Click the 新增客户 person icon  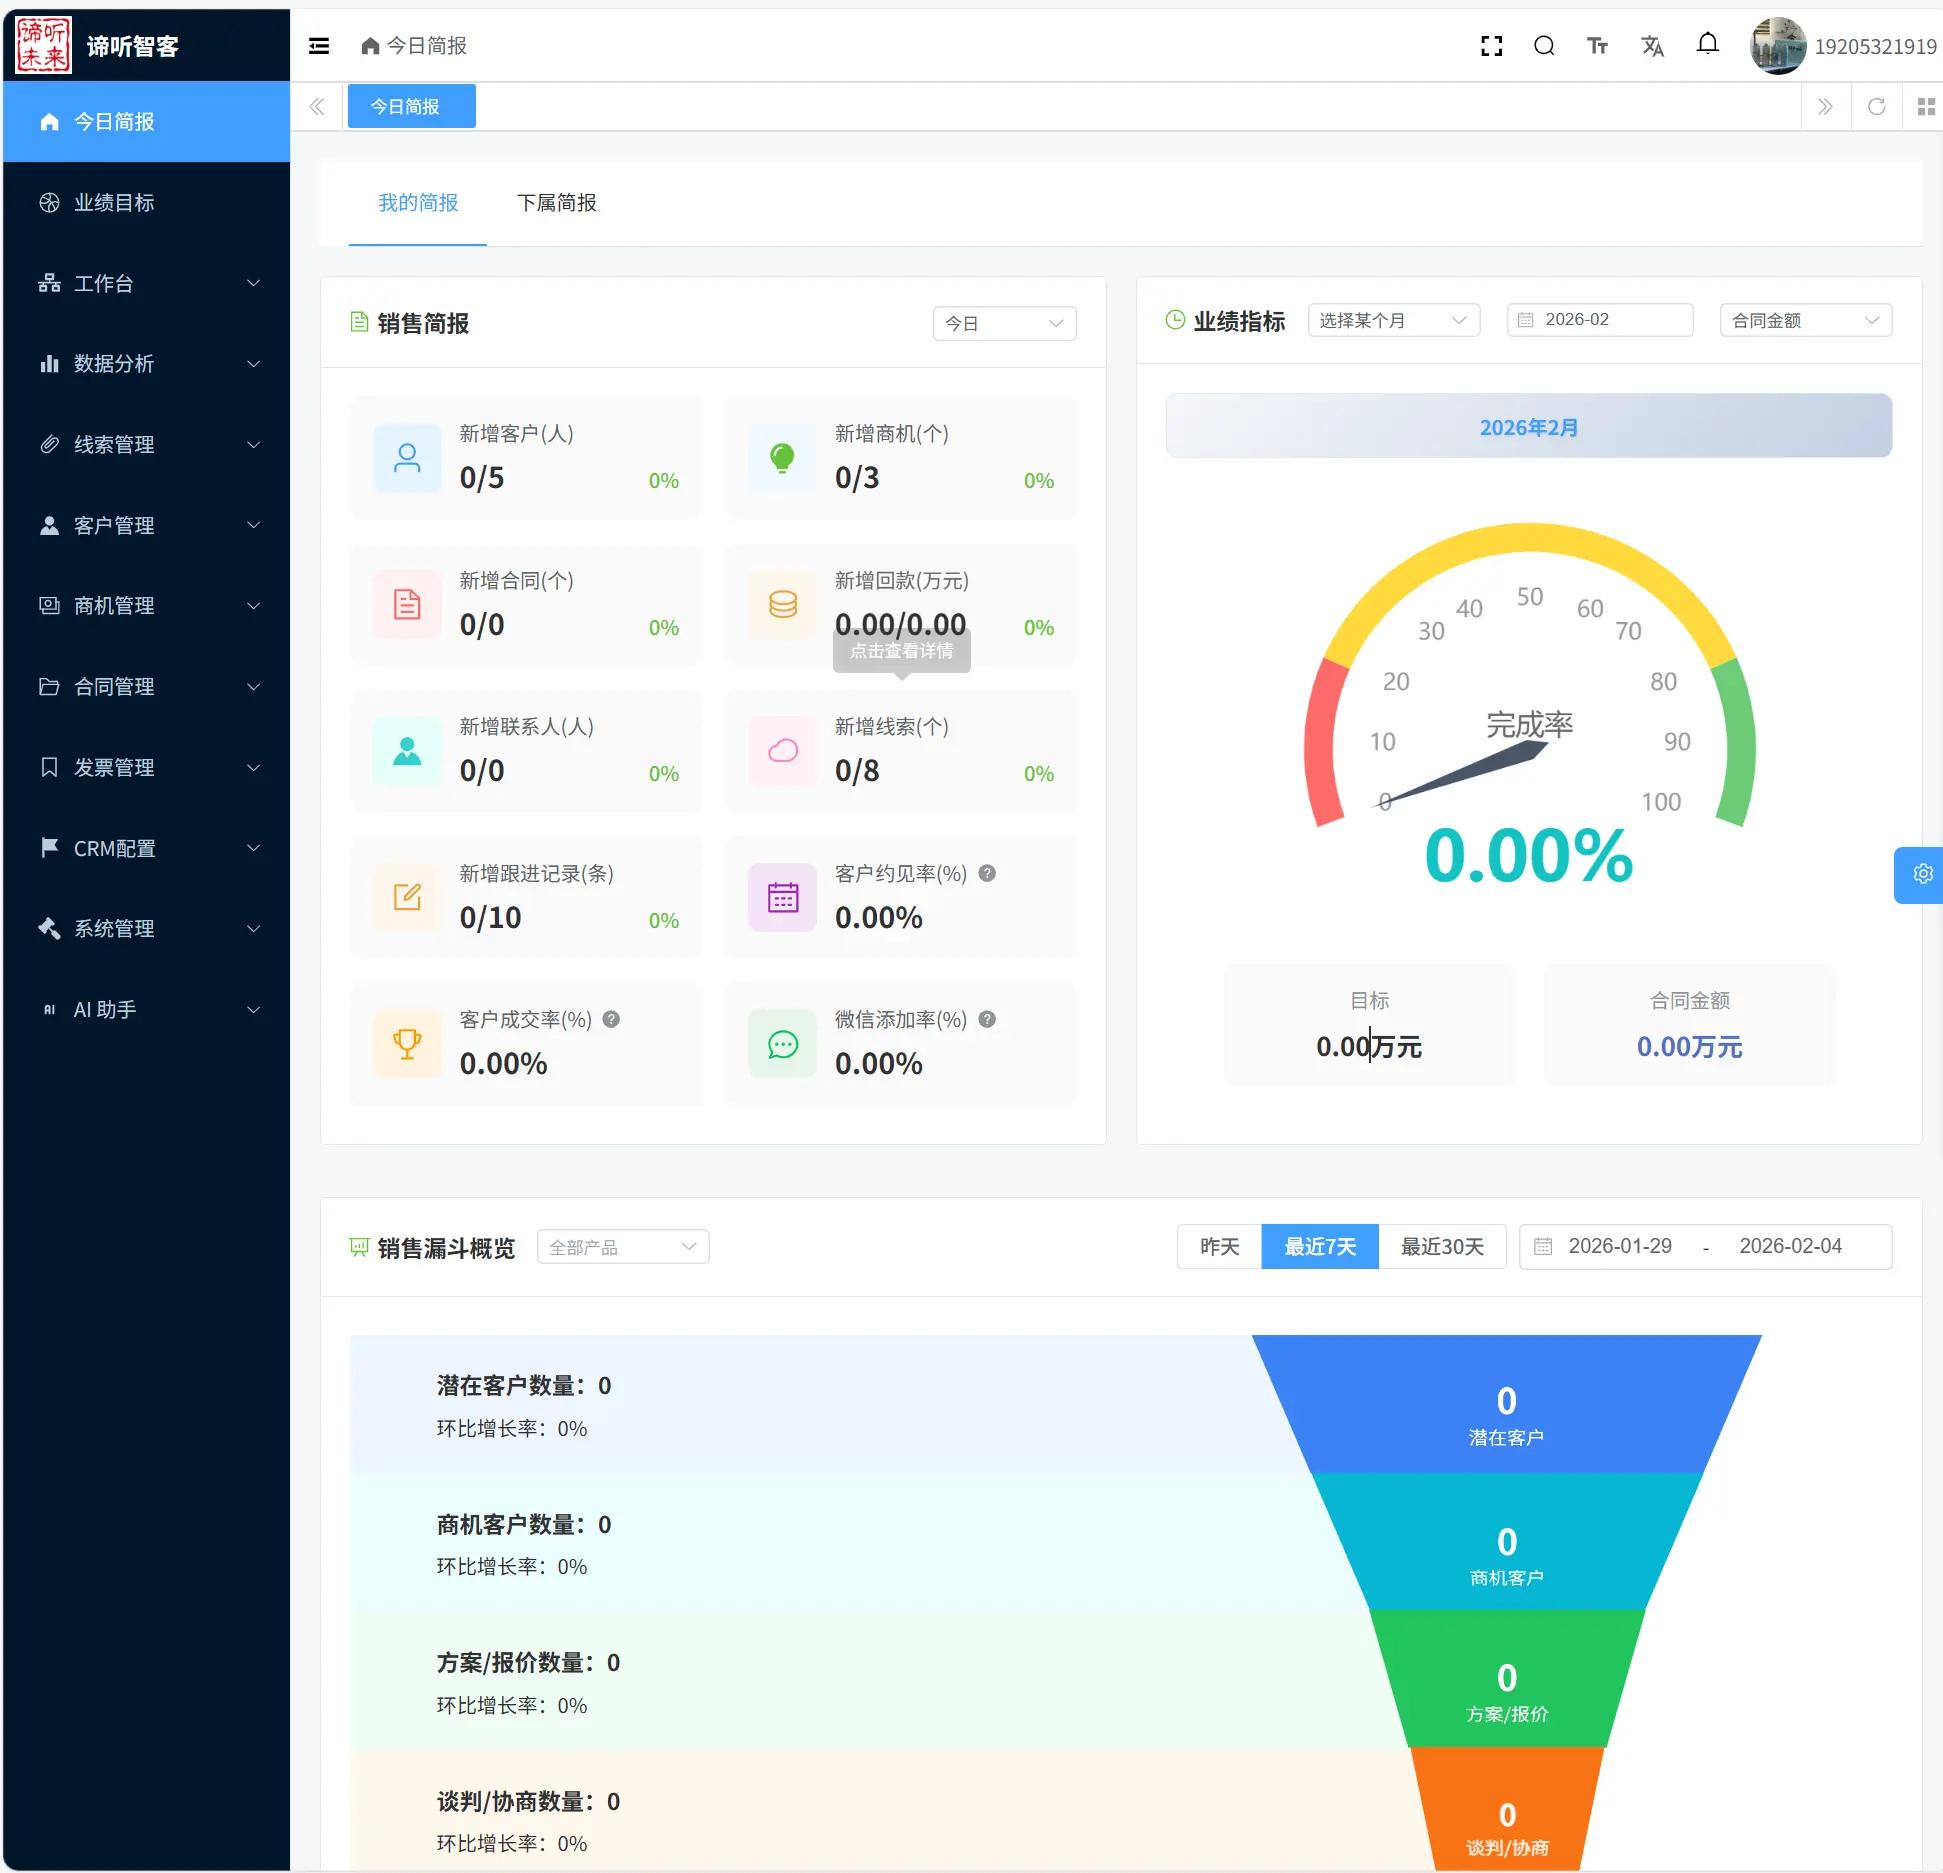tap(407, 458)
